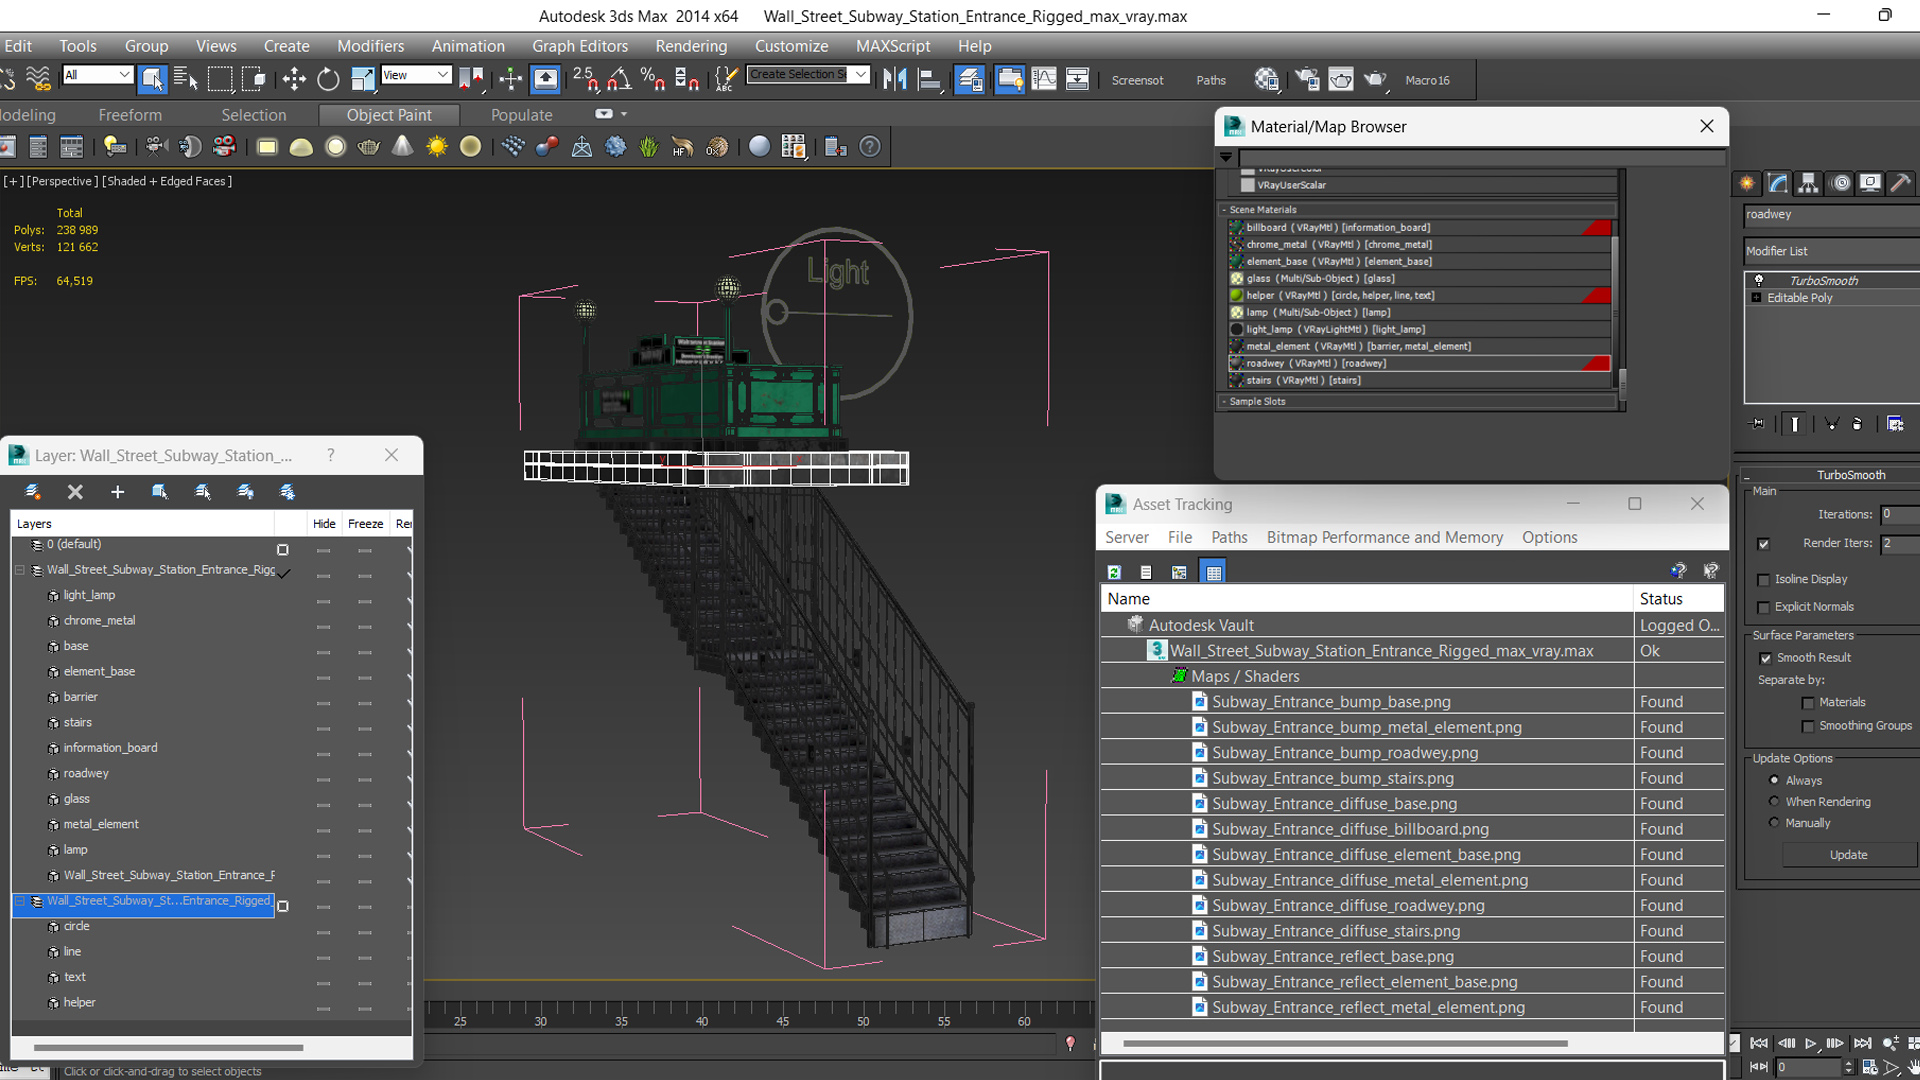Open the View reference coordinate dropdown
Image resolution: width=1920 pixels, height=1080 pixels.
[x=416, y=75]
